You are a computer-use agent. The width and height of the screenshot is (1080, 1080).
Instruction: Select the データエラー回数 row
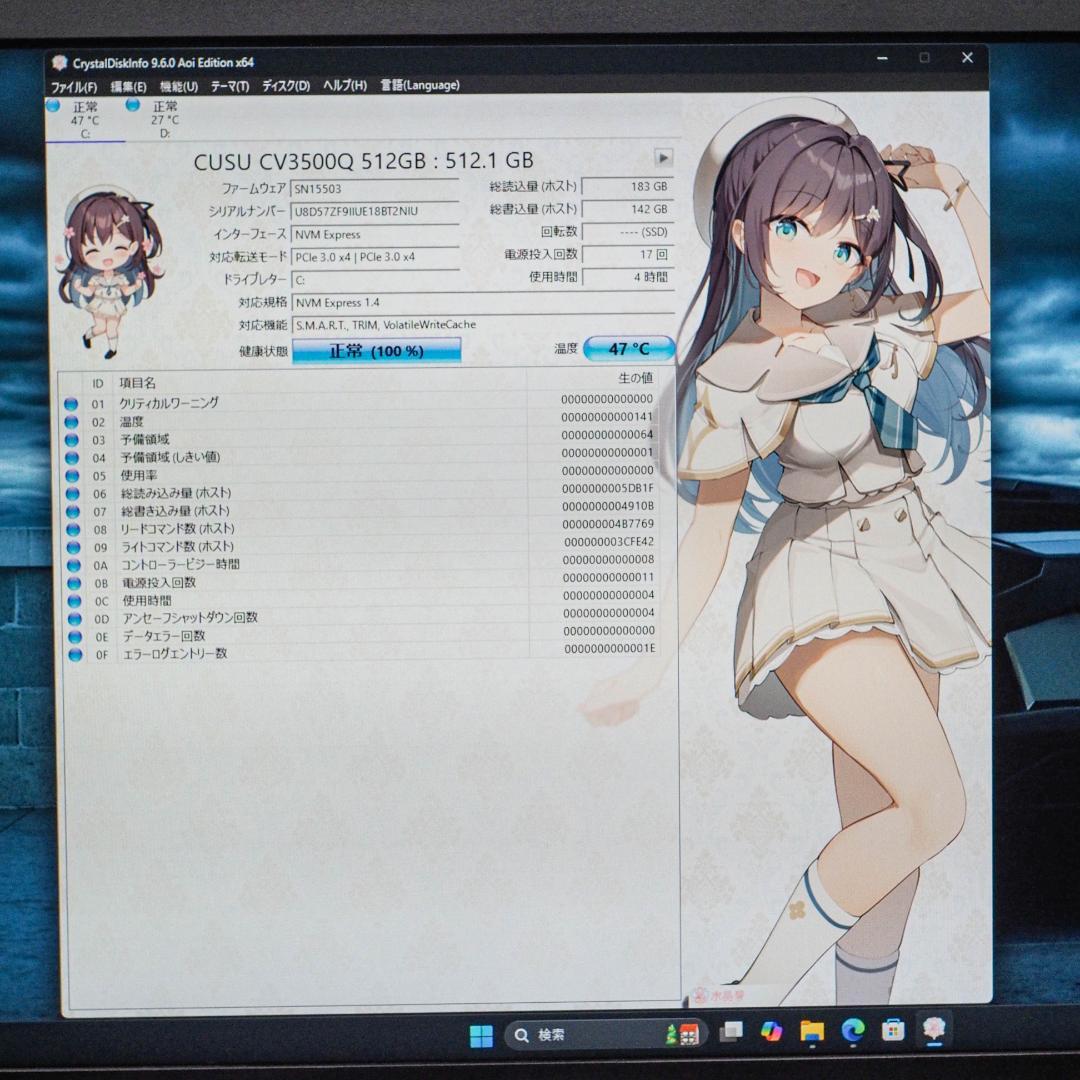pos(358,635)
